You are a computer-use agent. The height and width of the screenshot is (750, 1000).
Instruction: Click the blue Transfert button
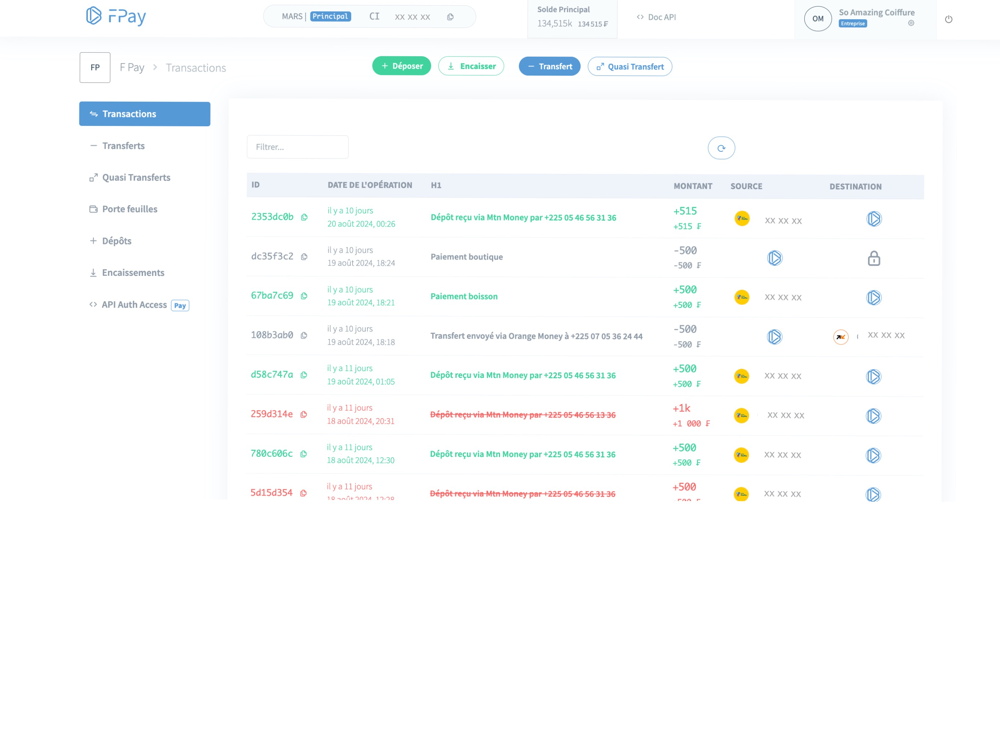[550, 66]
